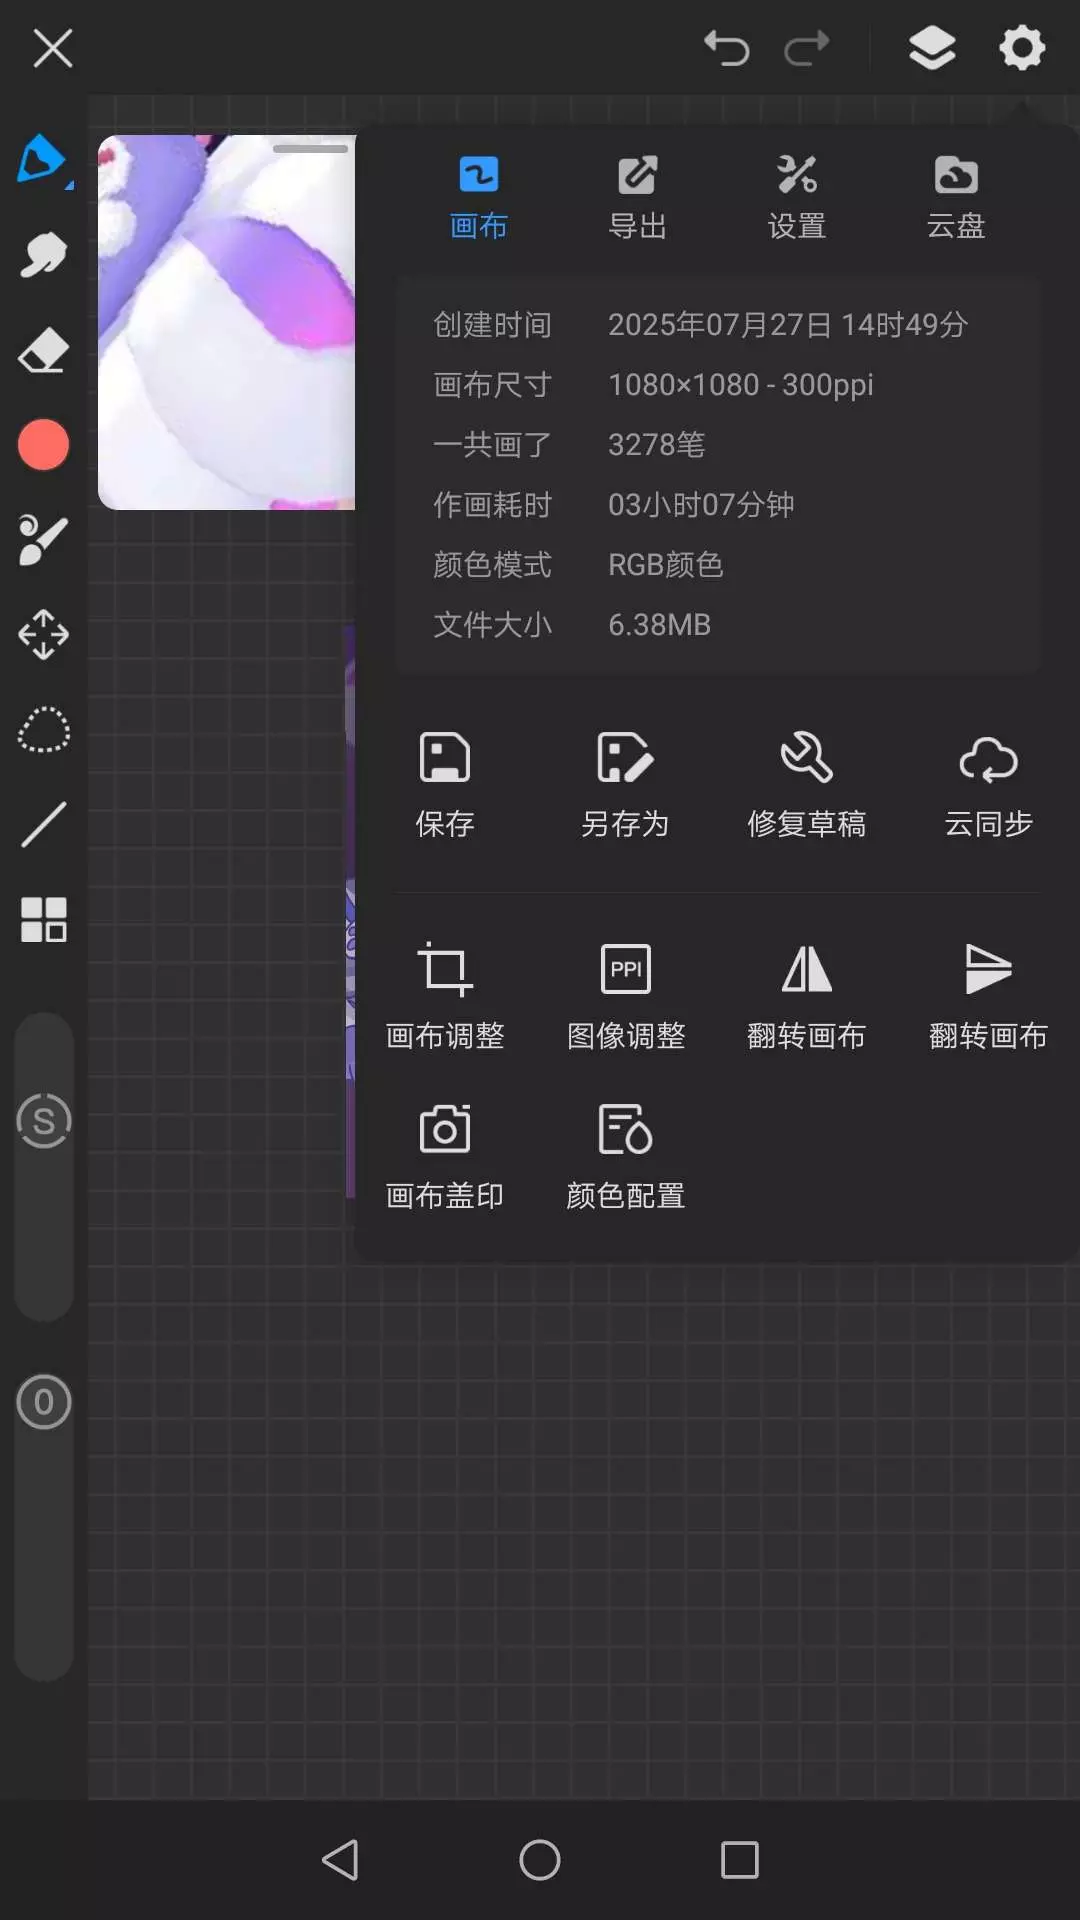Select the lasso selection tool

point(43,729)
